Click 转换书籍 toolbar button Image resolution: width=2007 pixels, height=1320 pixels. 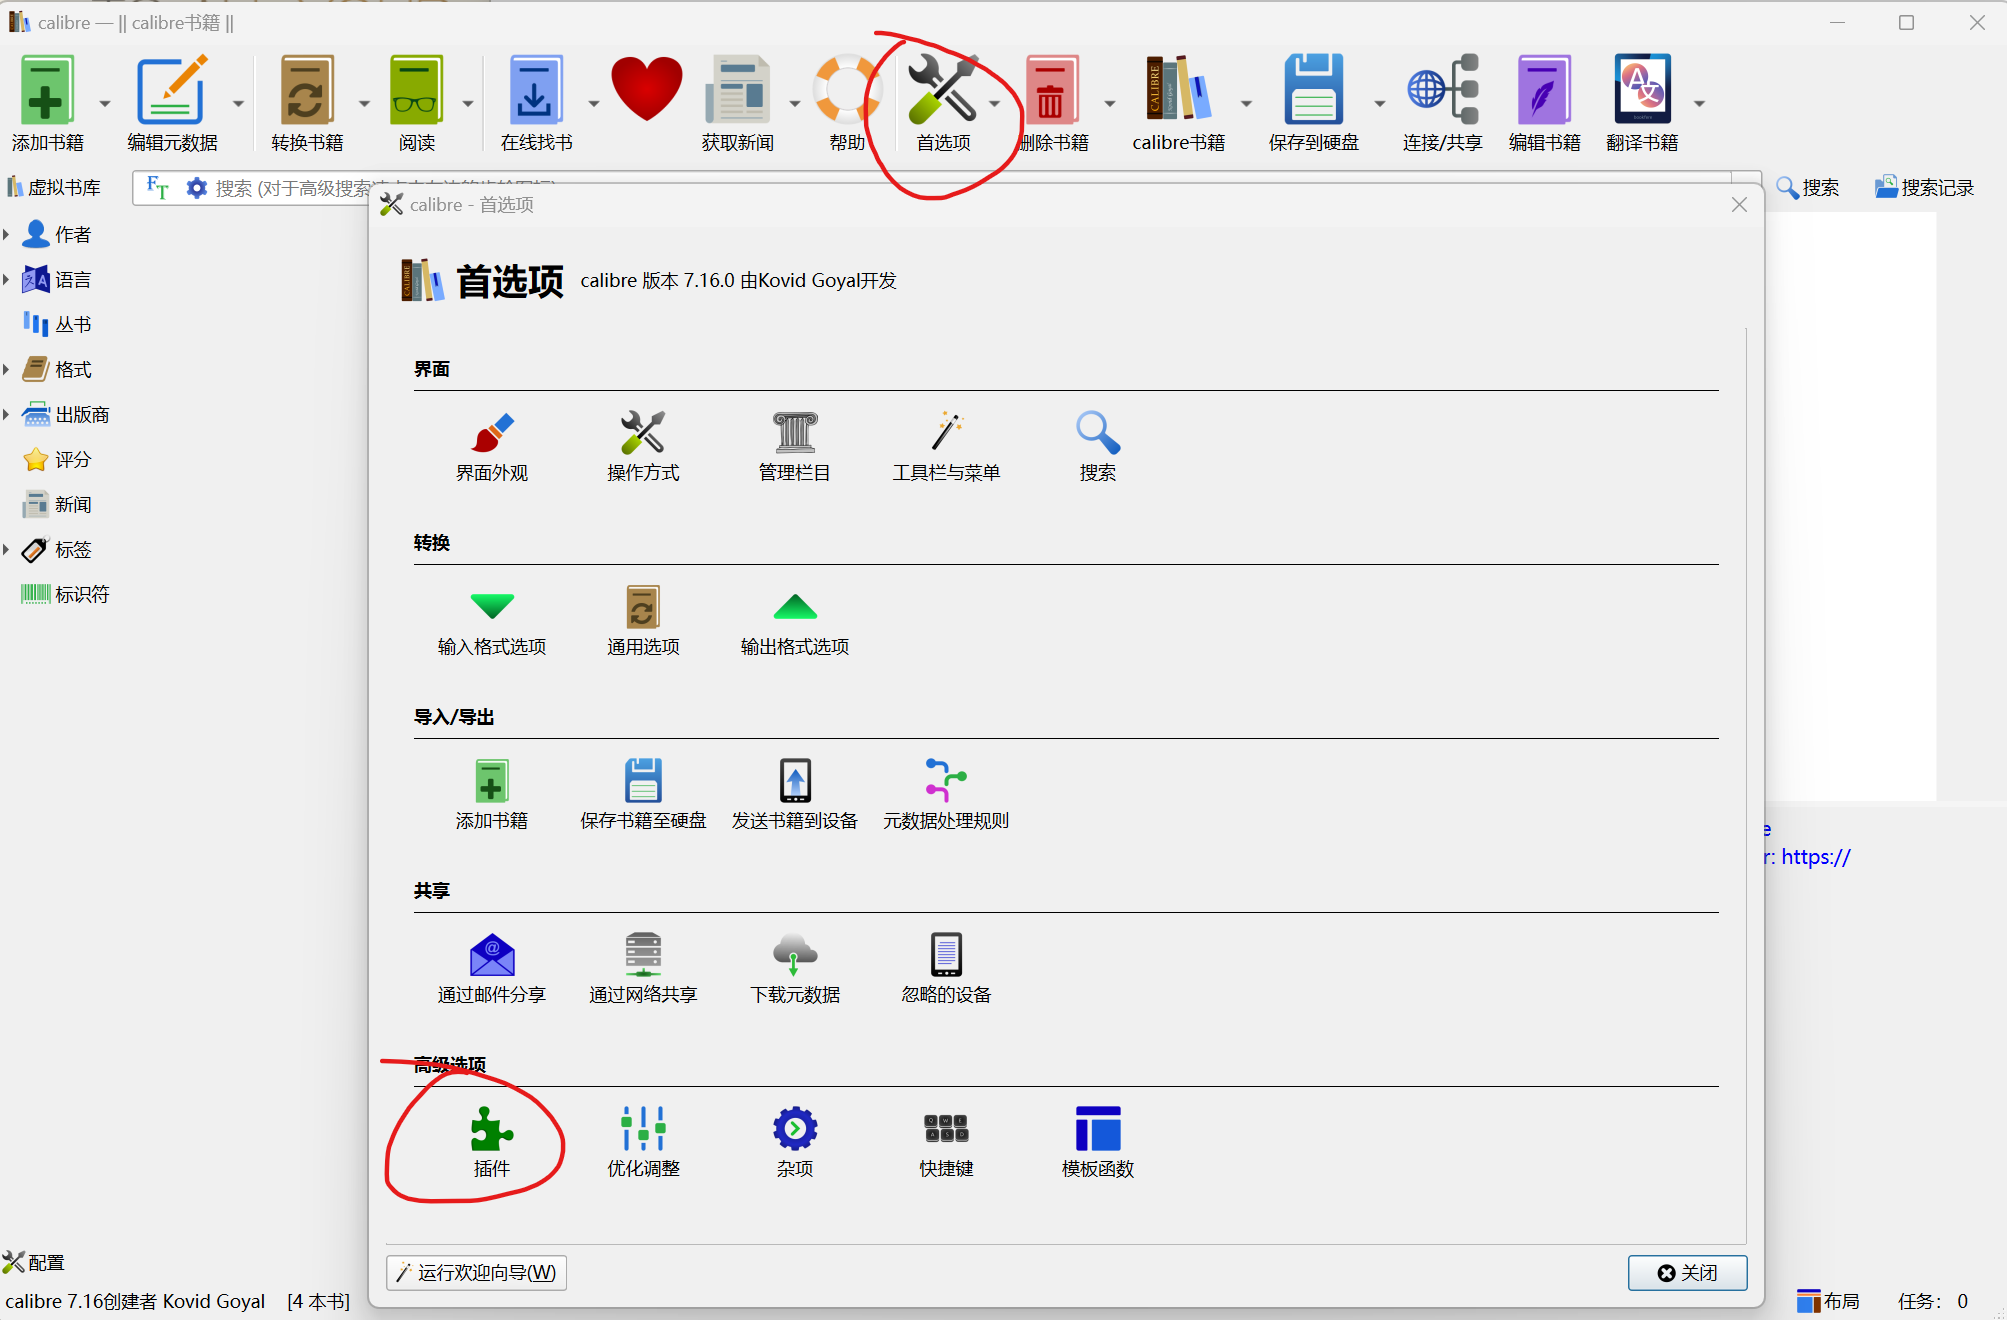coord(307,104)
